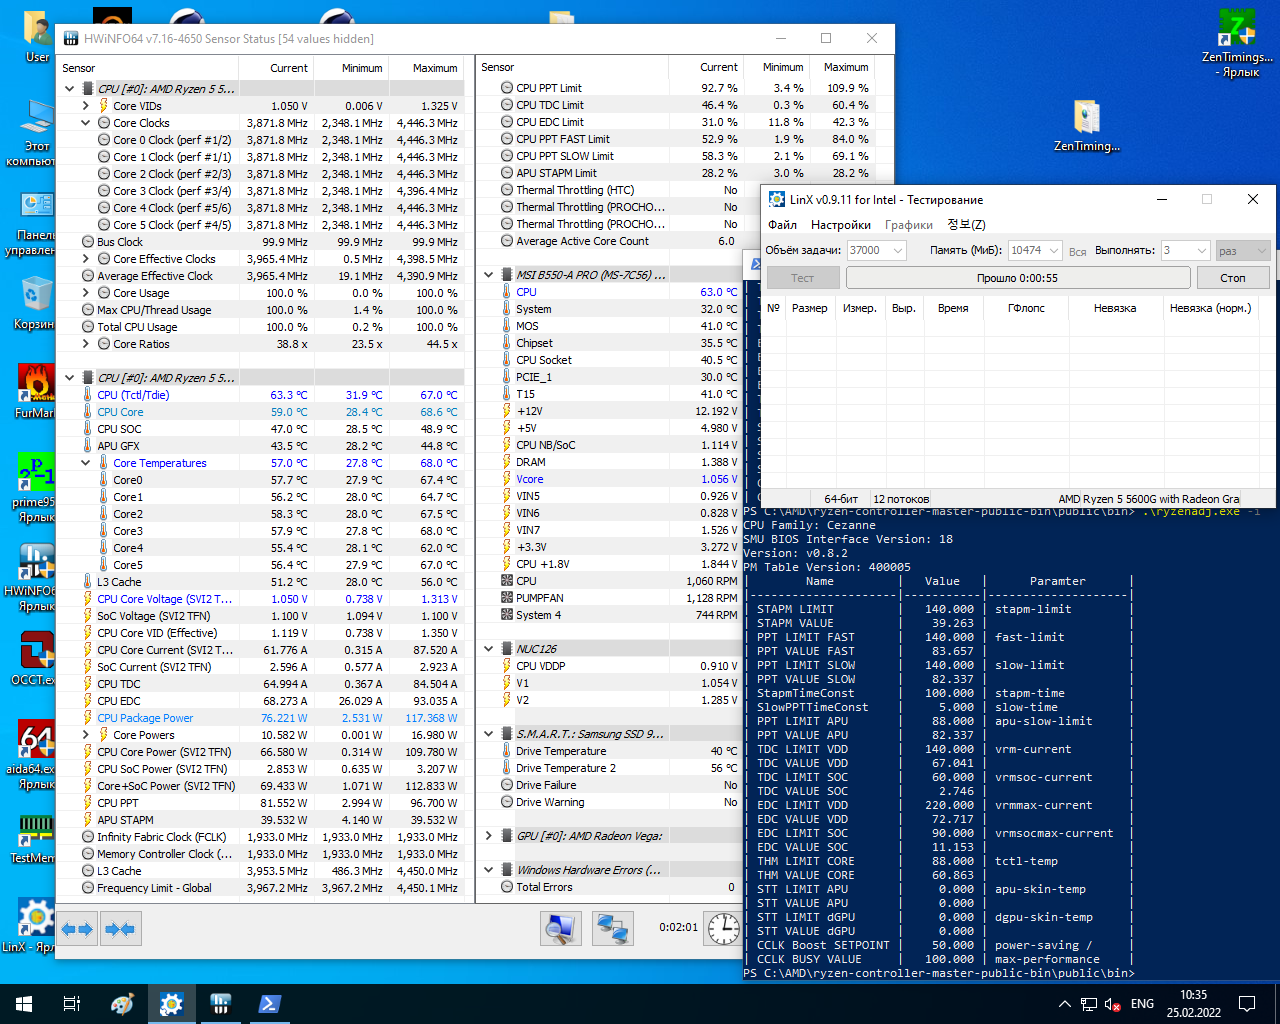Click the volume icon in system tray

1112,1004
